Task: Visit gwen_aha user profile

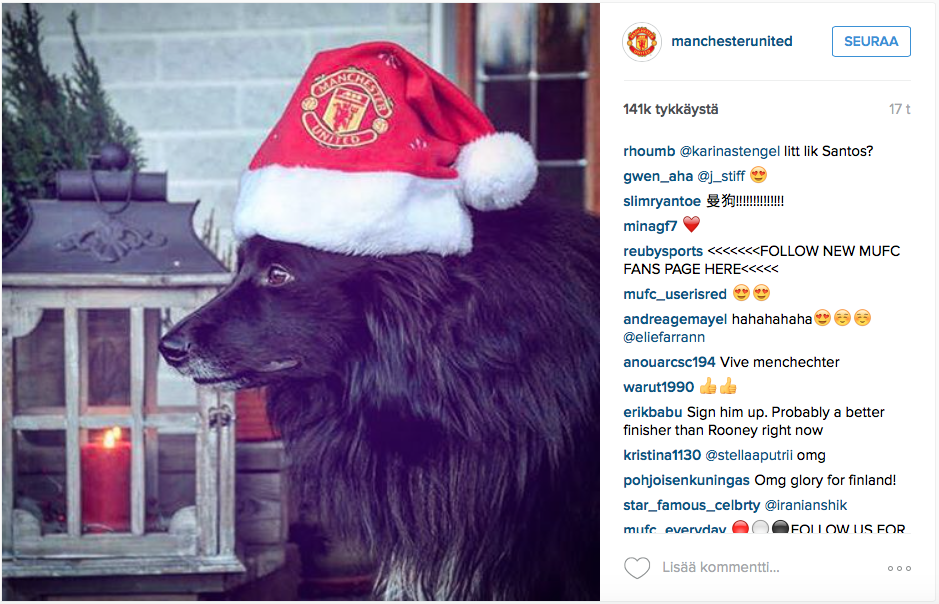Action: pyautogui.click(x=658, y=176)
